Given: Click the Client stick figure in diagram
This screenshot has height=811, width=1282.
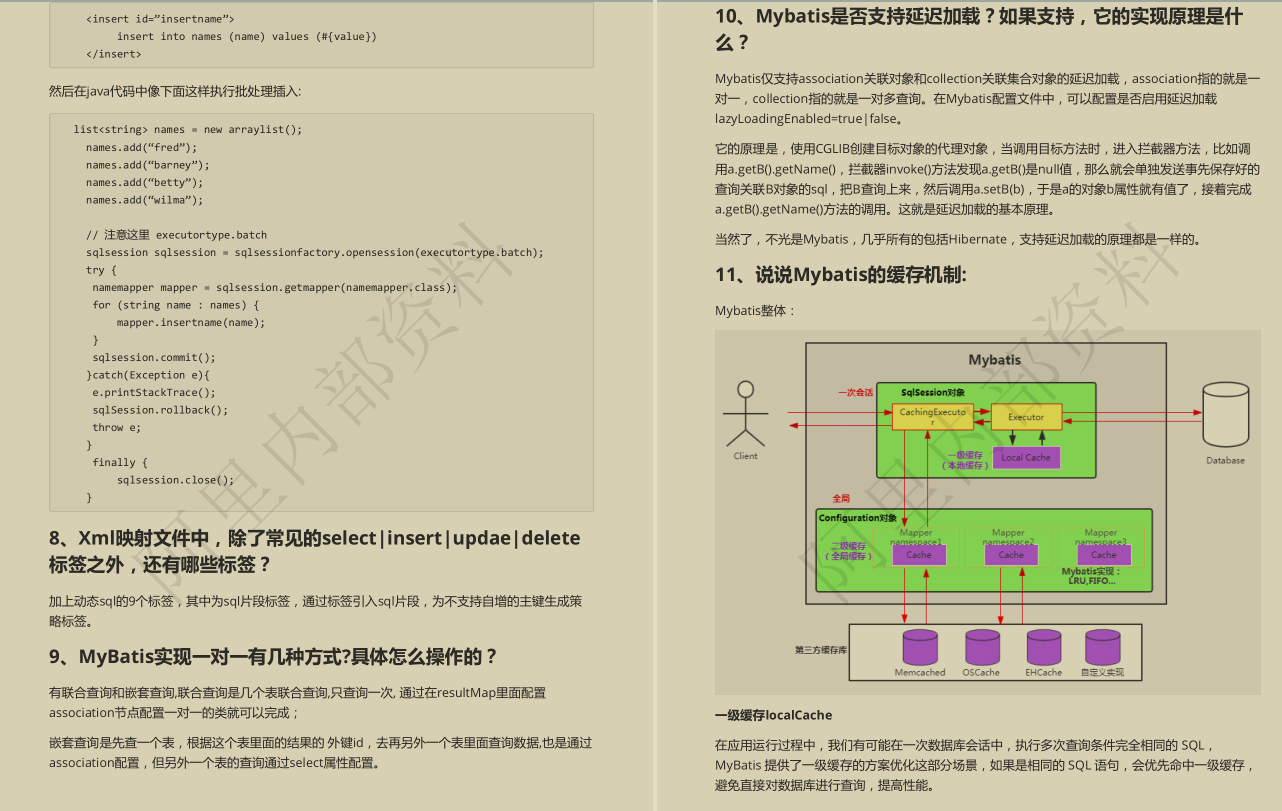Looking at the screenshot, I should pos(745,414).
